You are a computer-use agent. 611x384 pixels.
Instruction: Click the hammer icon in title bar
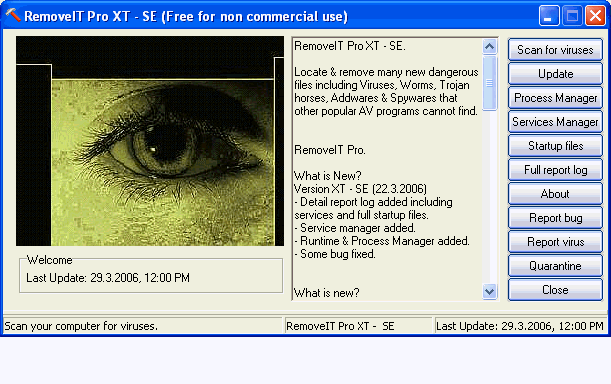click(13, 15)
